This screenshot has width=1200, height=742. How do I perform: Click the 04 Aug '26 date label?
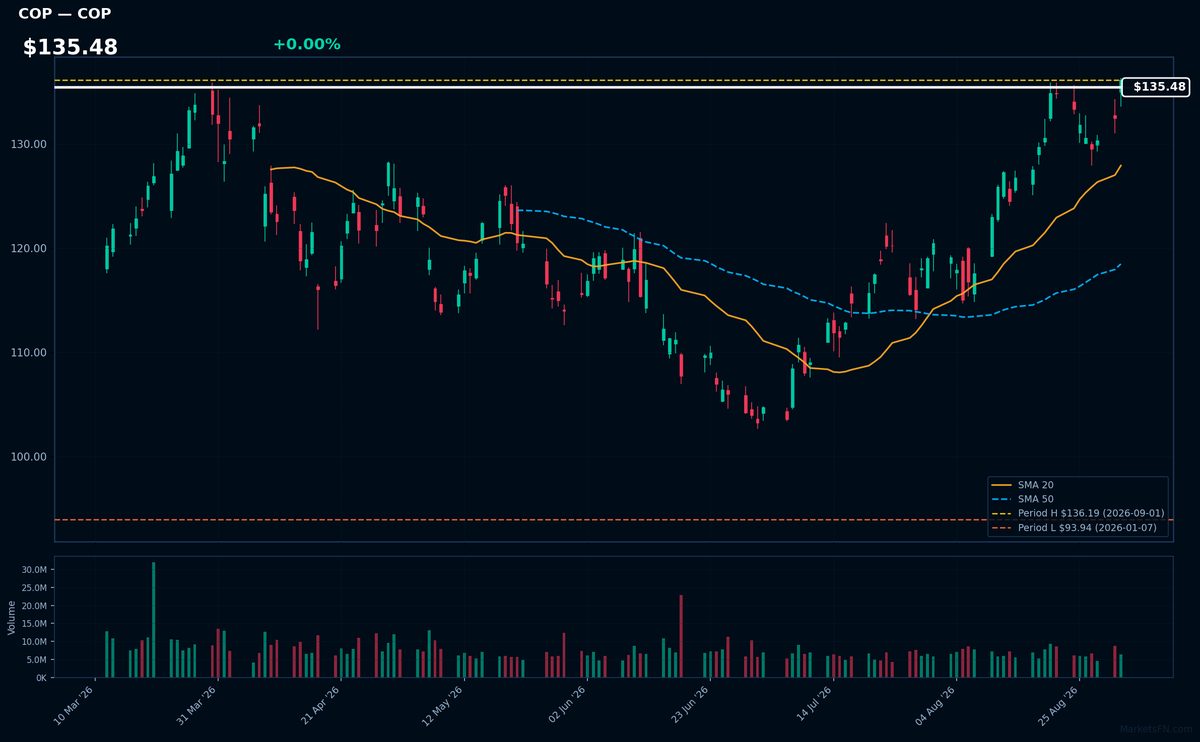(x=935, y=706)
